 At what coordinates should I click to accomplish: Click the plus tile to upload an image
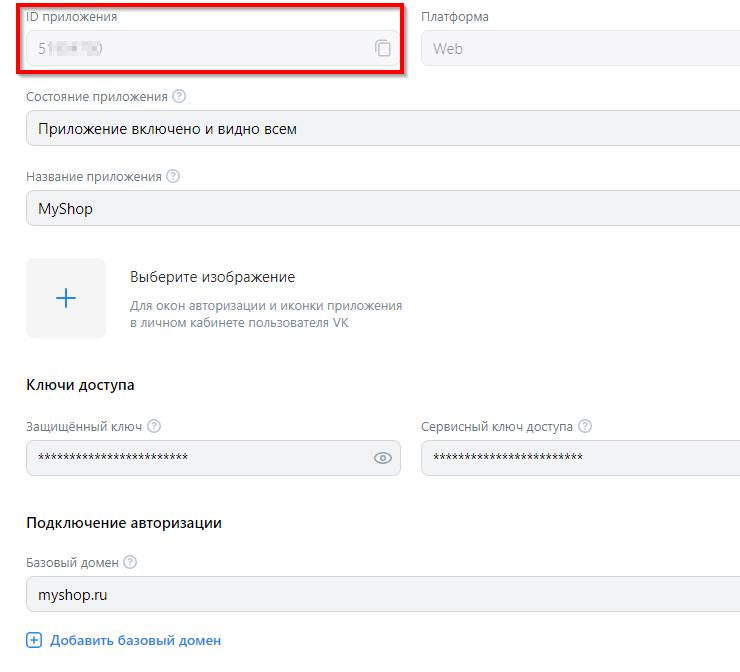(66, 298)
